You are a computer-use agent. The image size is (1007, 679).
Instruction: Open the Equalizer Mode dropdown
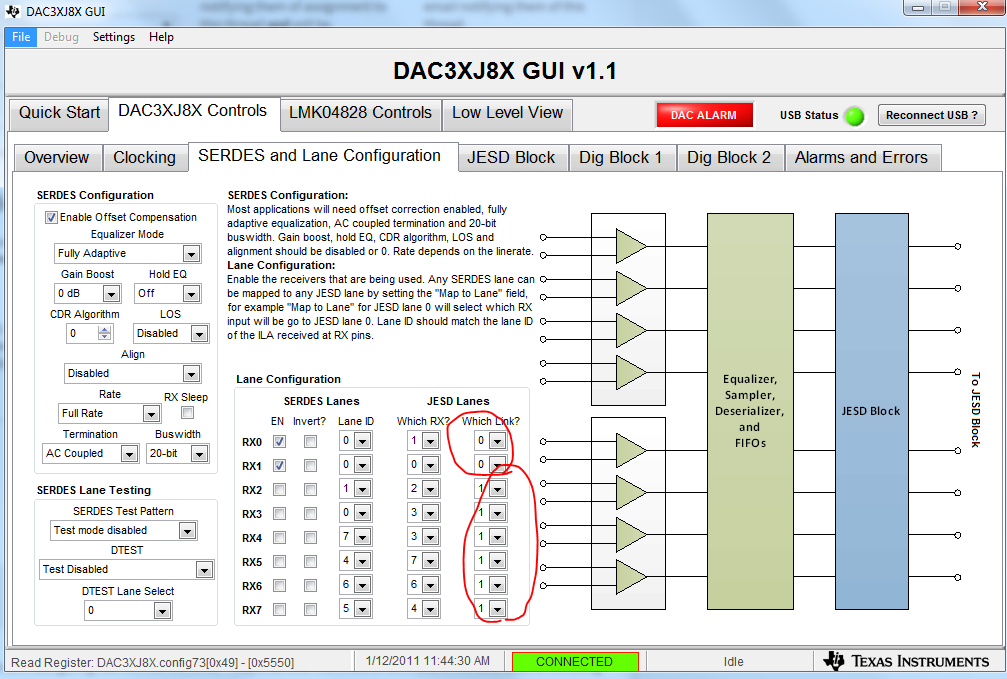point(127,254)
